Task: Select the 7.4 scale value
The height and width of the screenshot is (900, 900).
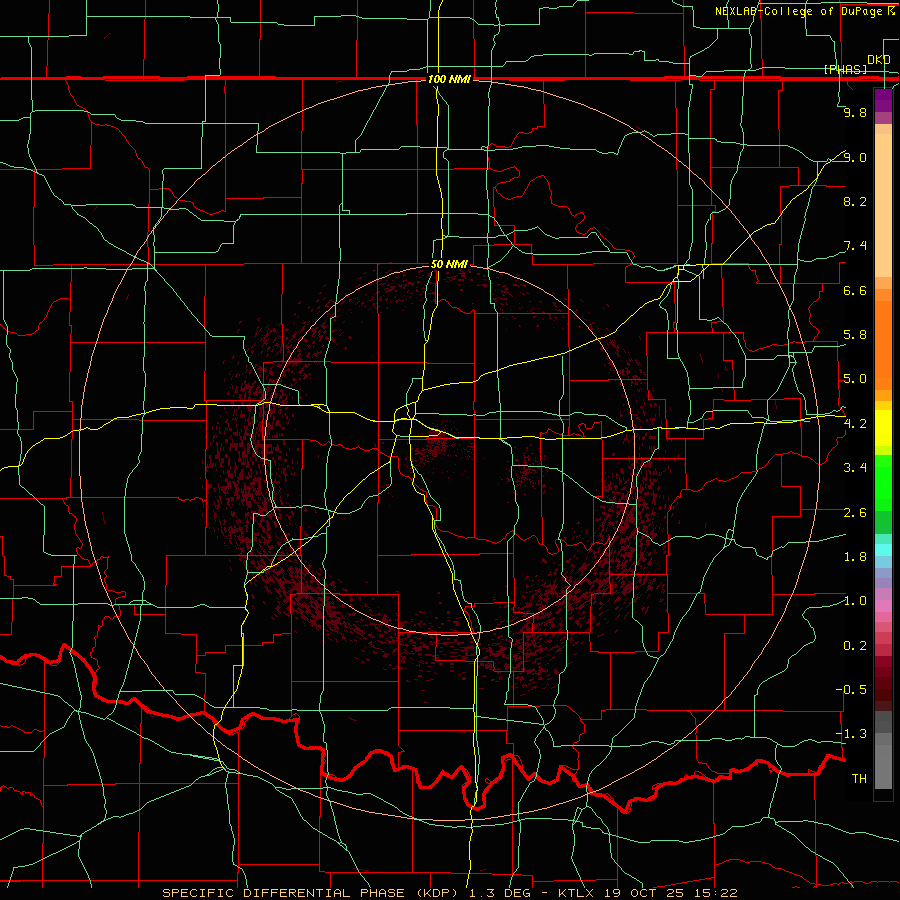Action: click(x=855, y=246)
